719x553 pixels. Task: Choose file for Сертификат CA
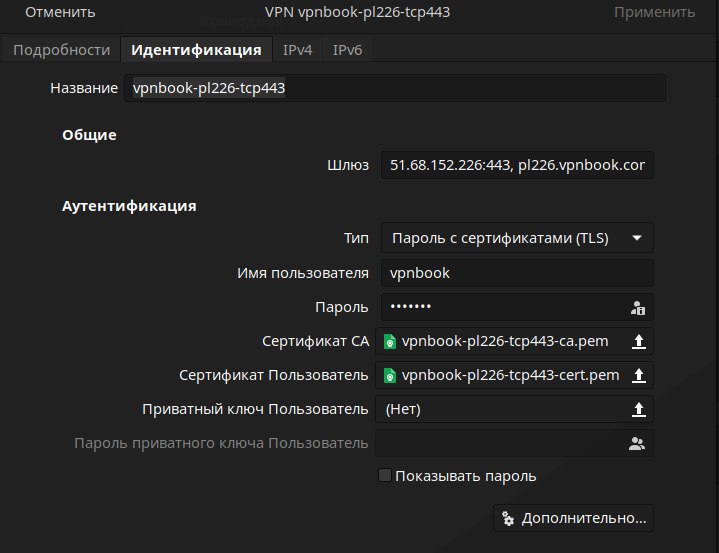514,341
